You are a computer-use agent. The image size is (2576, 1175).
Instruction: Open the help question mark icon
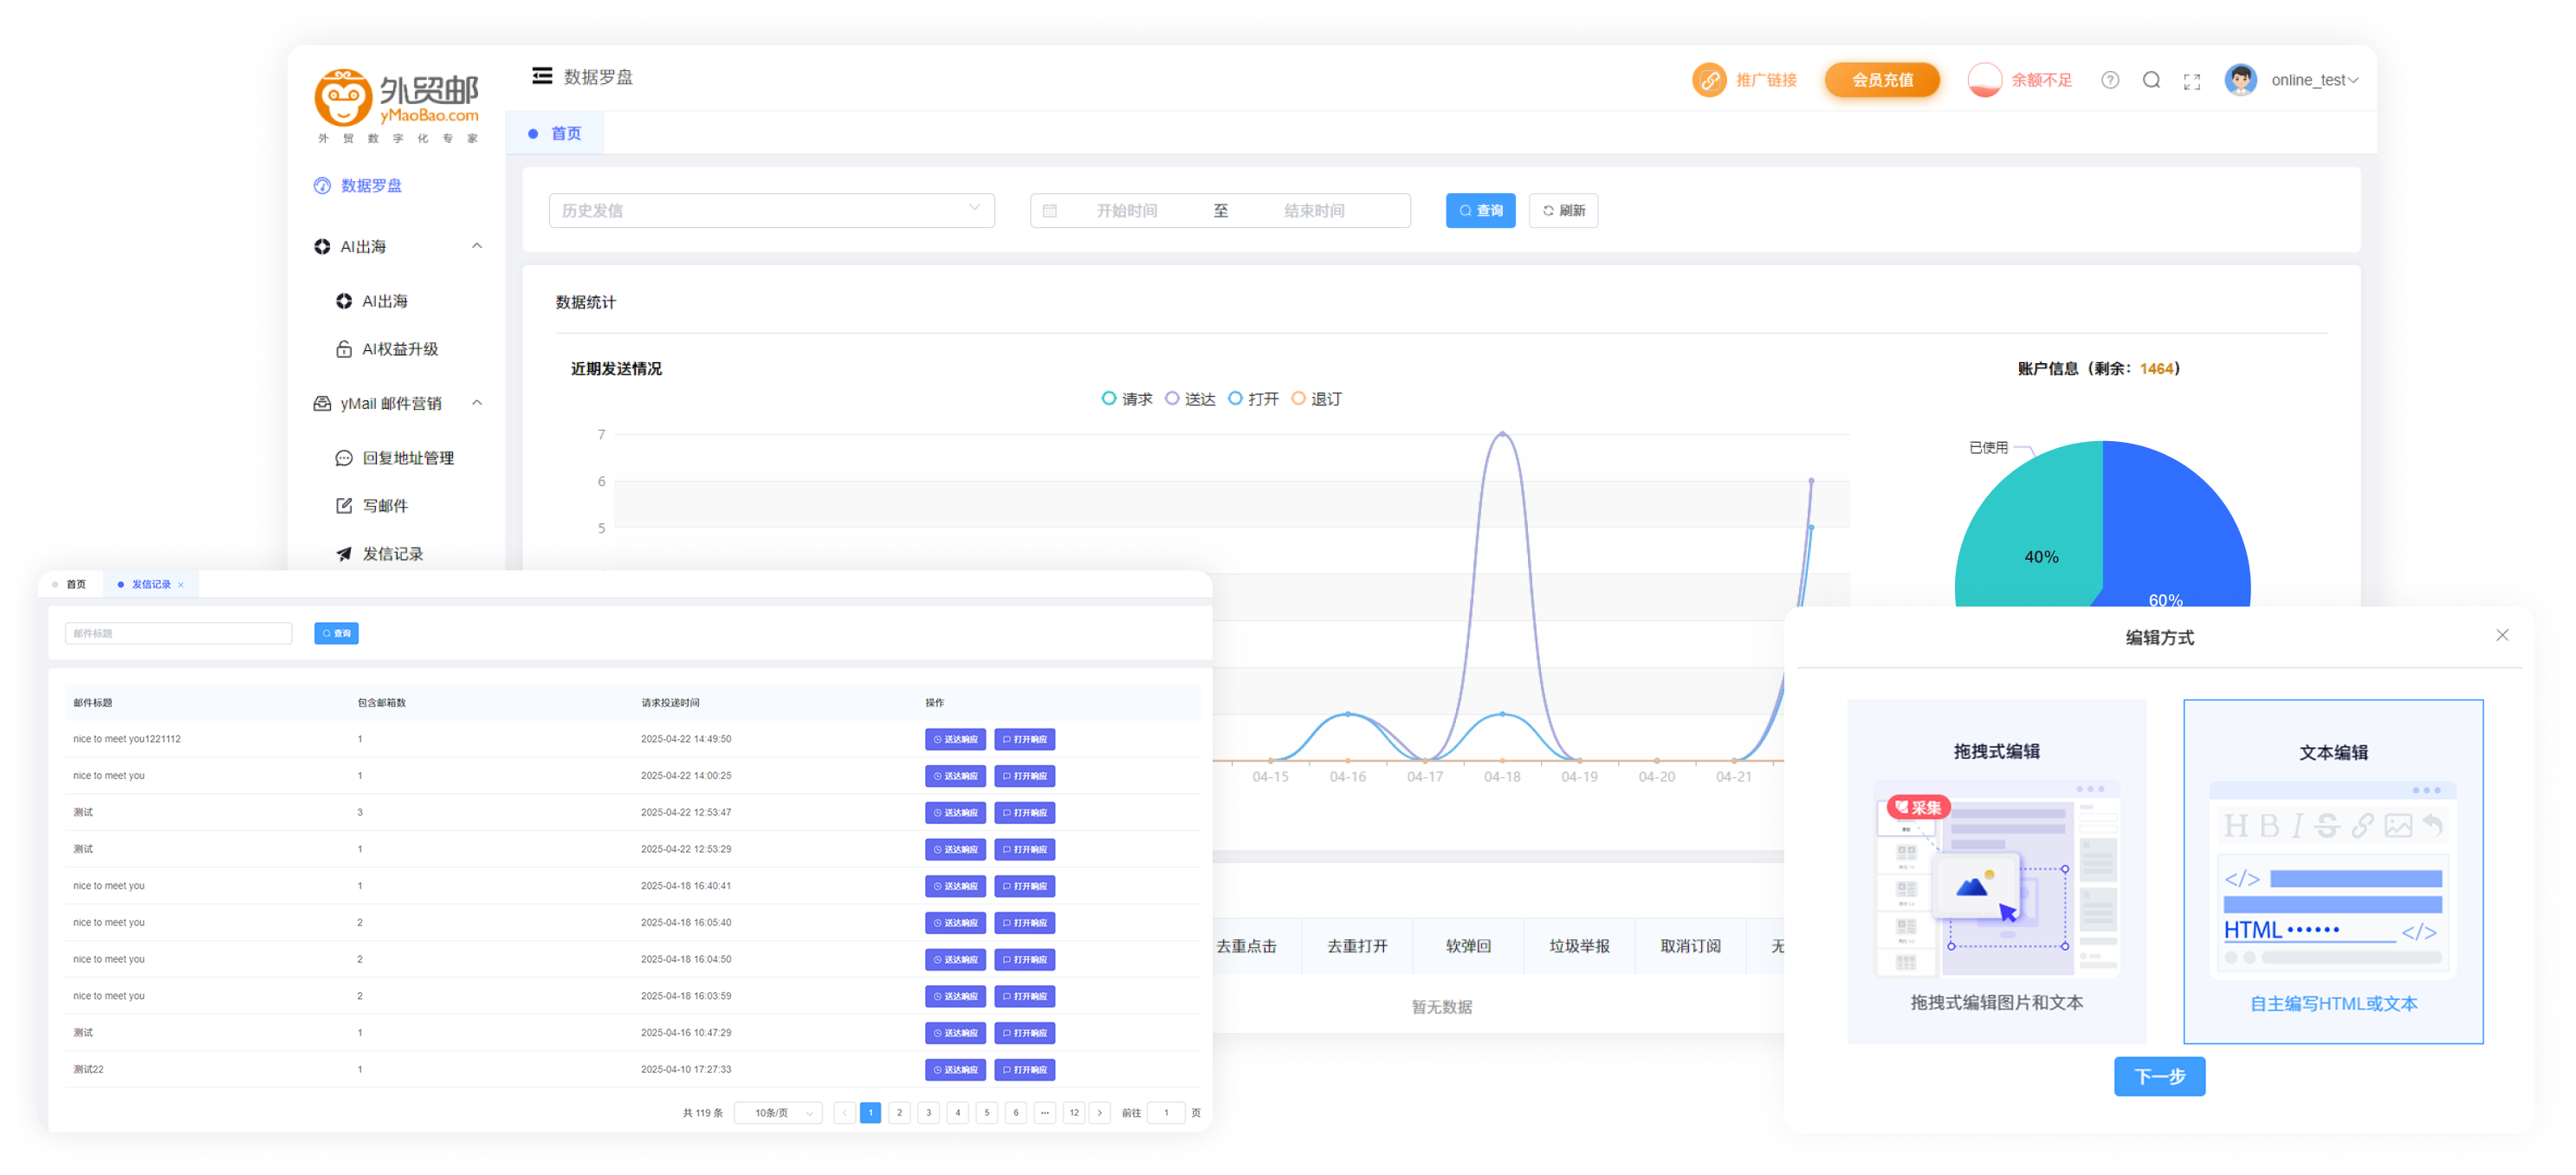tap(2109, 80)
